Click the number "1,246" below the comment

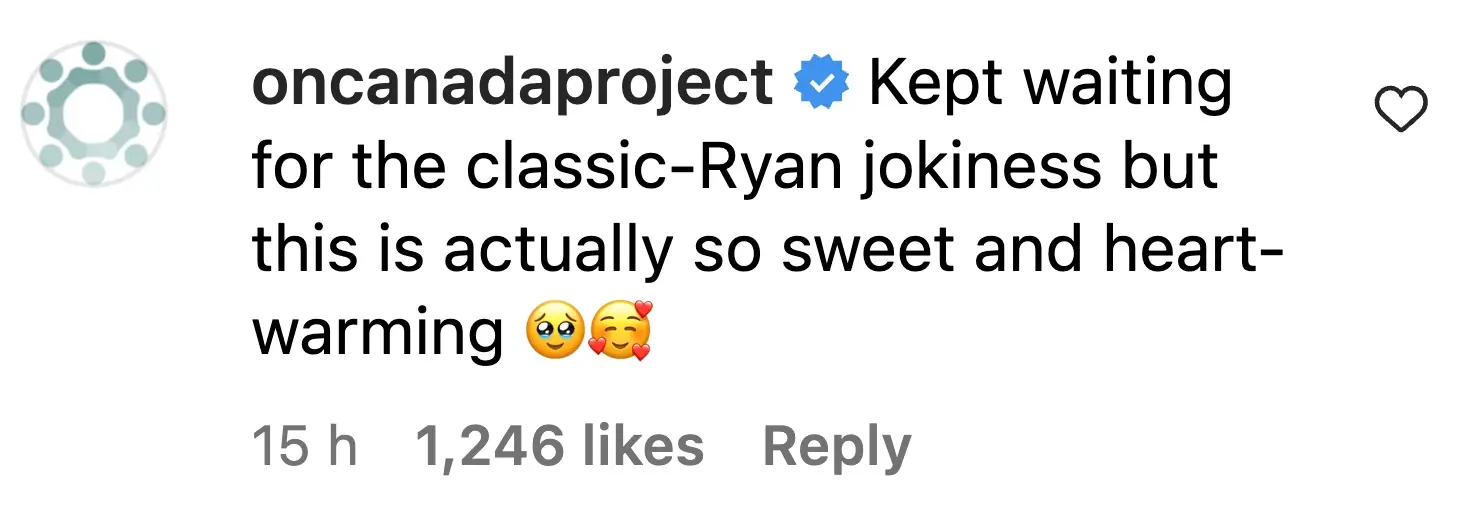[x=488, y=447]
